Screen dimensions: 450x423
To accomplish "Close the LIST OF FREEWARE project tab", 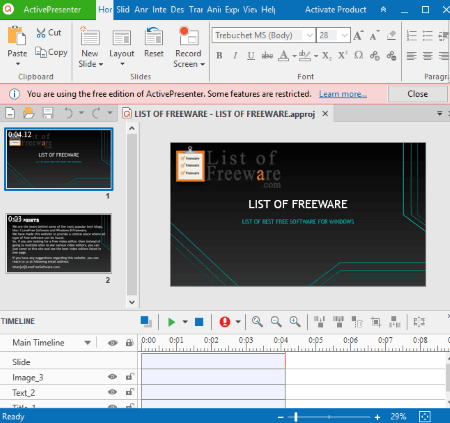I will [x=325, y=114].
